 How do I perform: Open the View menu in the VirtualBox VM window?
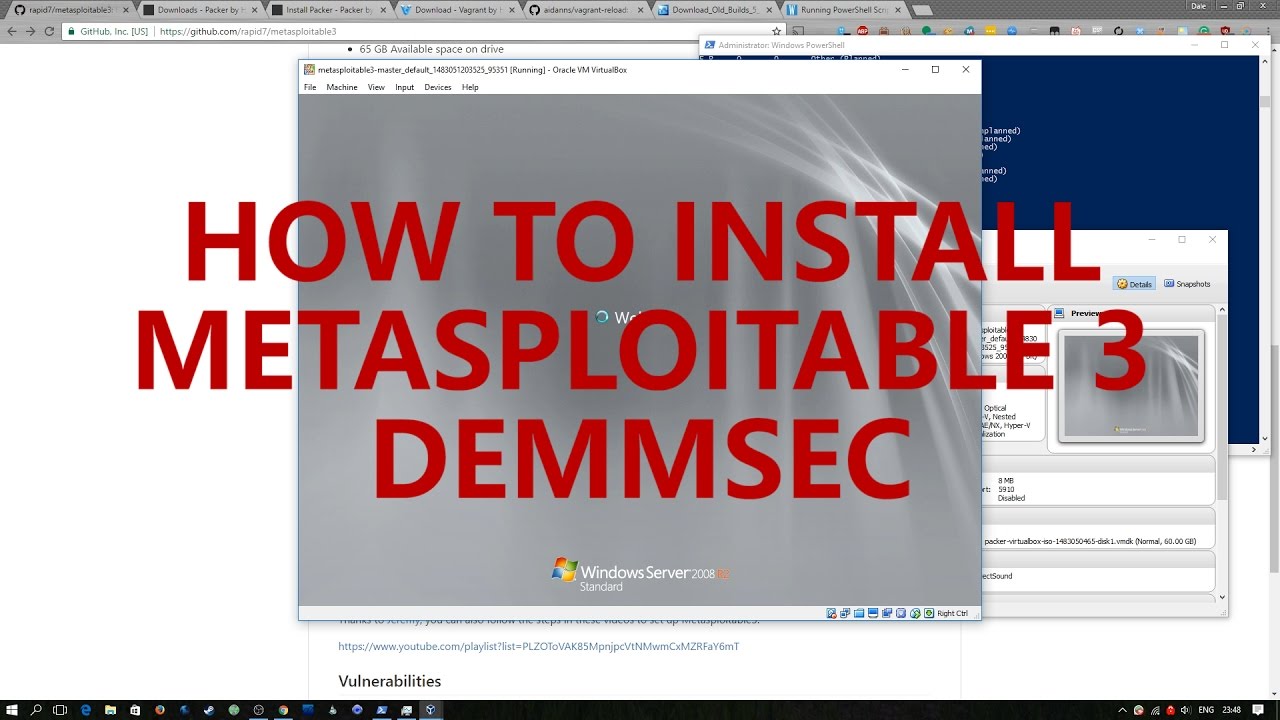(376, 87)
